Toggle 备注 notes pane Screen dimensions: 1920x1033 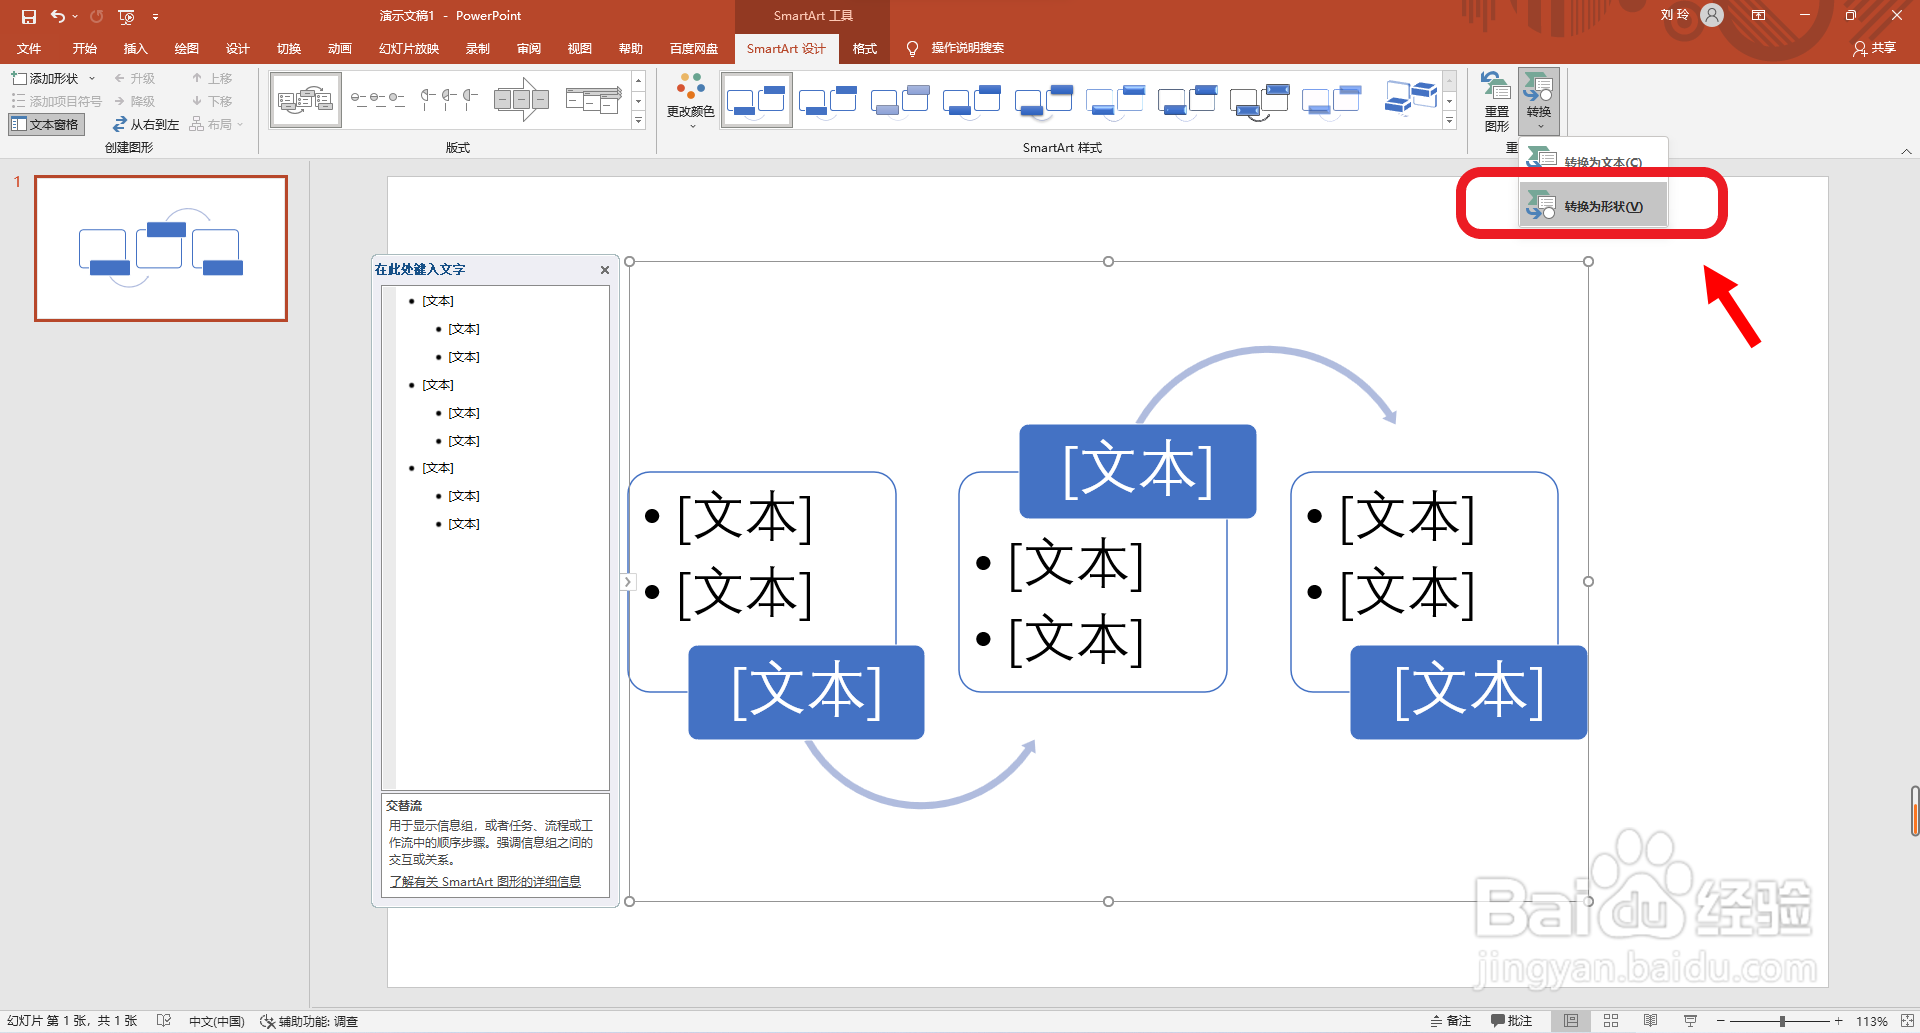click(1450, 1021)
